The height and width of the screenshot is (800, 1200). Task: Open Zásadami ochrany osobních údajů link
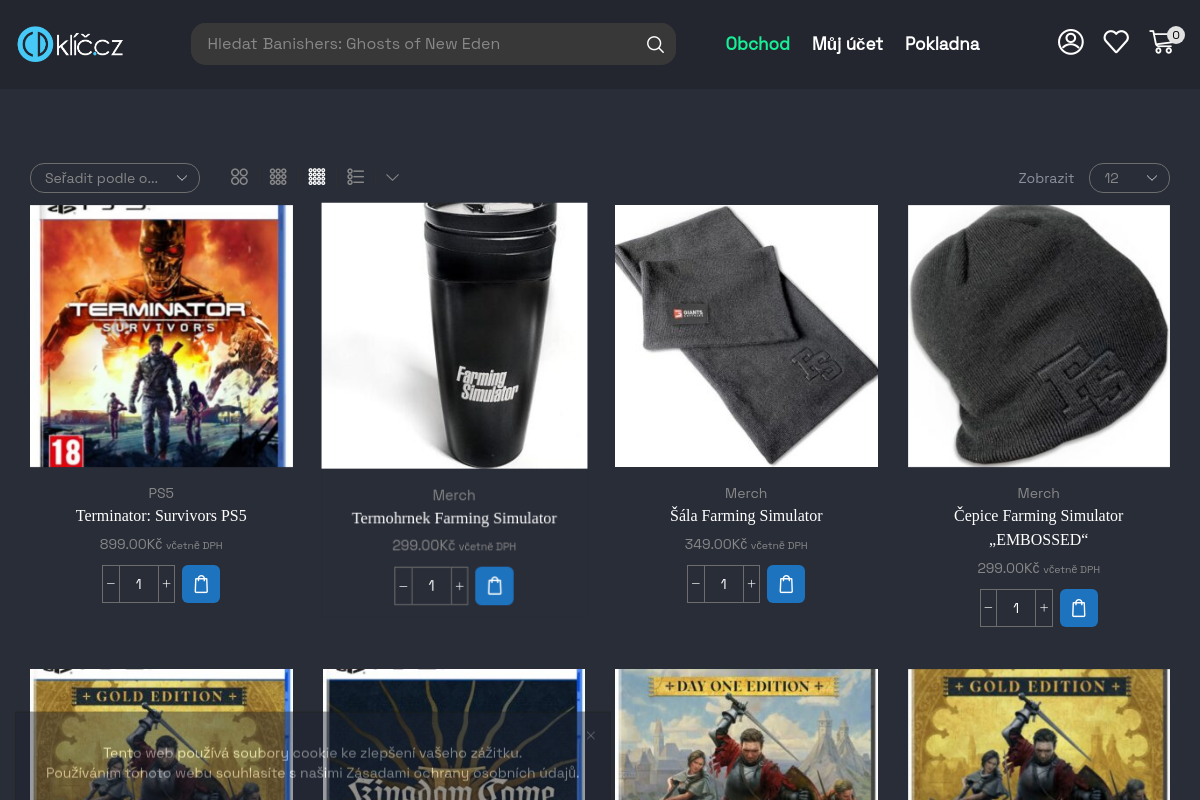[463, 773]
